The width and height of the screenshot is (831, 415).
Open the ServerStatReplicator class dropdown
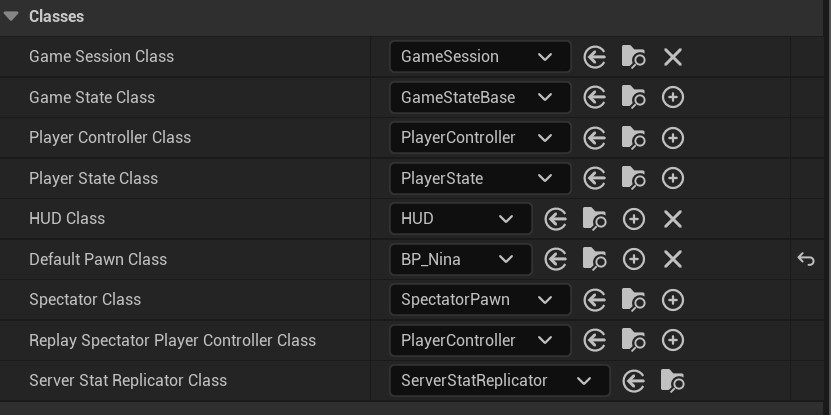[500, 381]
